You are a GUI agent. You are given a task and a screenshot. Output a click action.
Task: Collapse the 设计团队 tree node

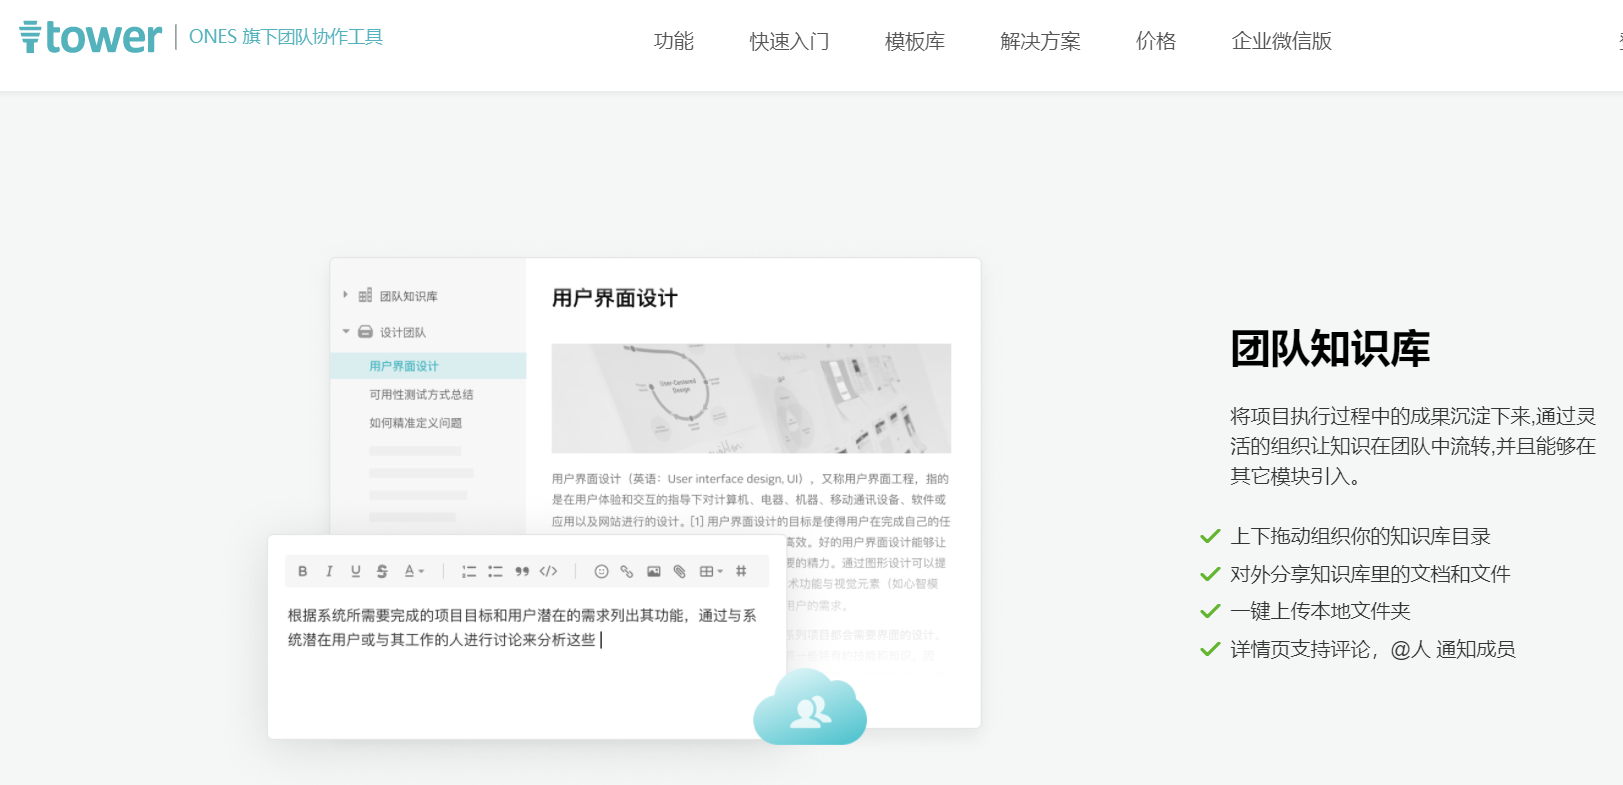[346, 331]
